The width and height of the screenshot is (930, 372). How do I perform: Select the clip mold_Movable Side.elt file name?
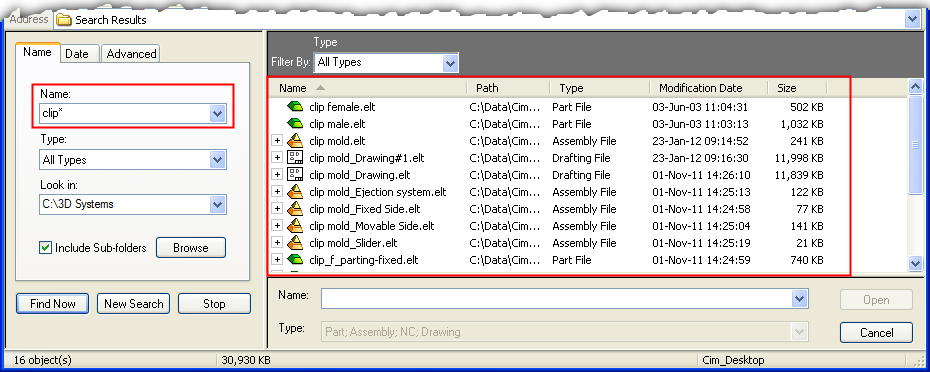pyautogui.click(x=372, y=226)
